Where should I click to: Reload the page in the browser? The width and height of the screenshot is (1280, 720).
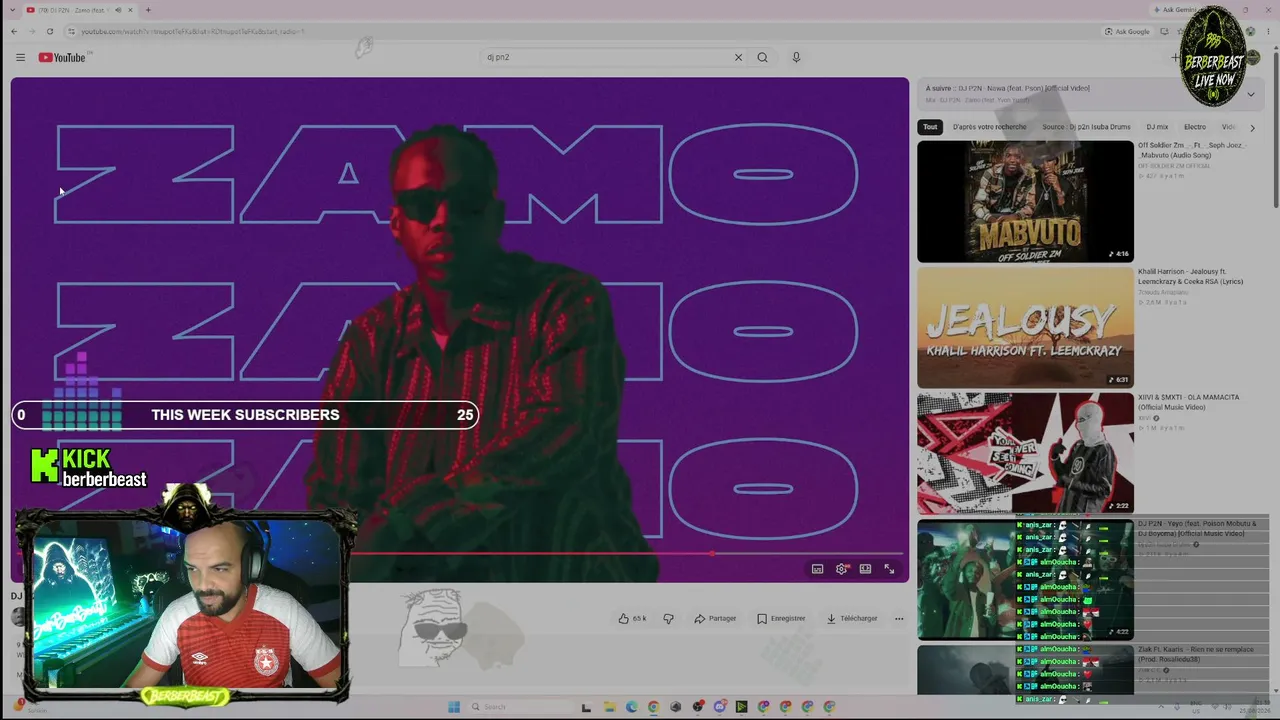tap(49, 31)
